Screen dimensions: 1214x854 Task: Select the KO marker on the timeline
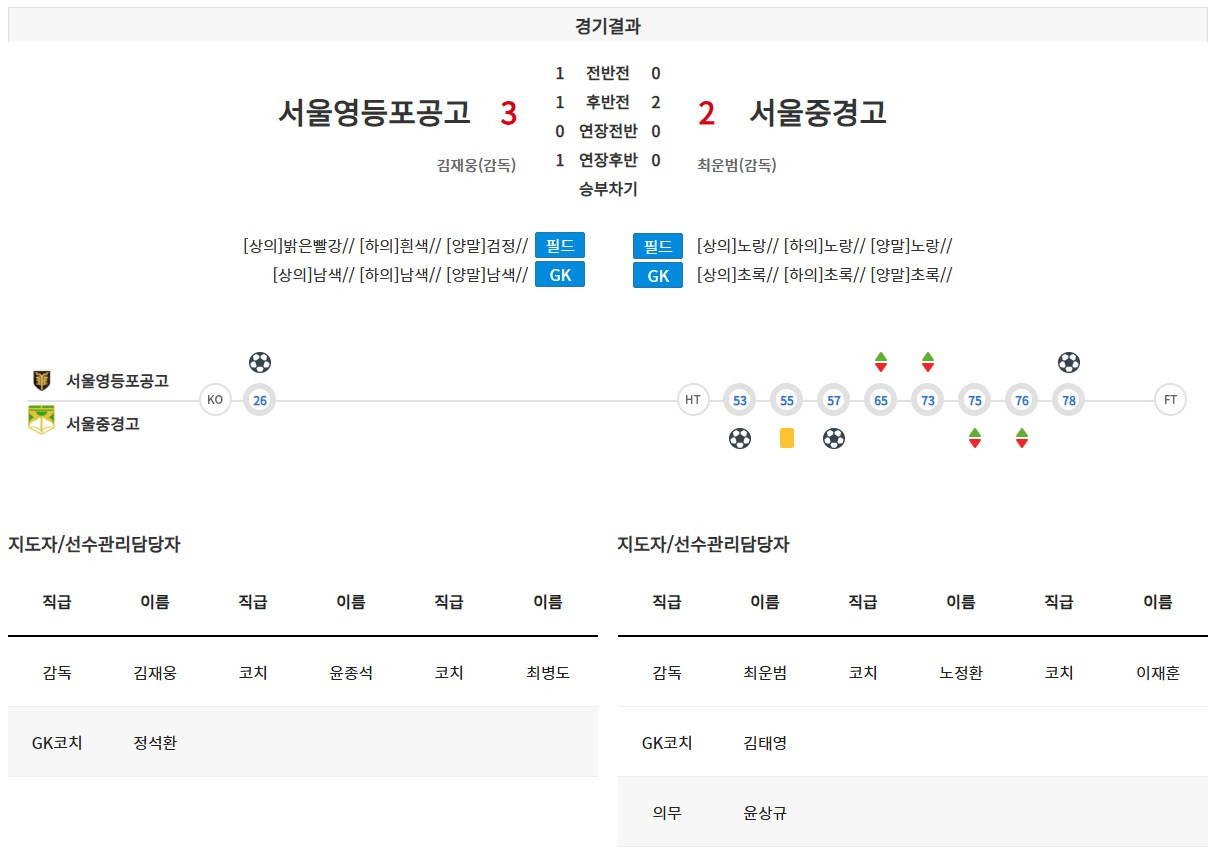tap(215, 401)
